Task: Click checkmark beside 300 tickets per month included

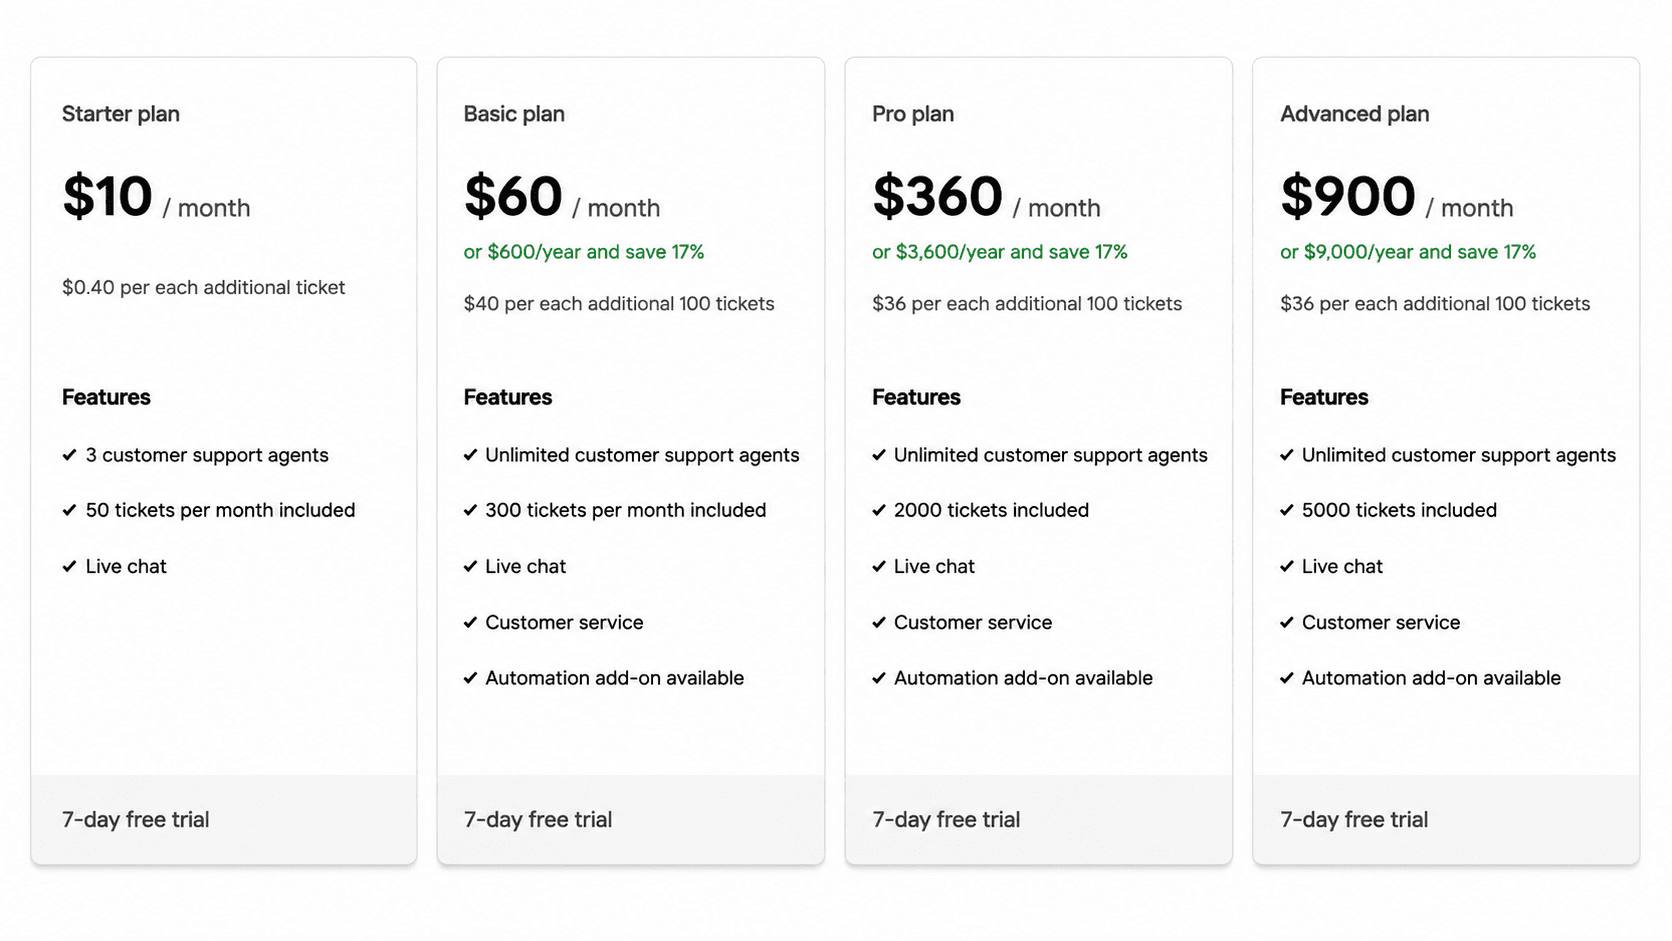Action: [x=470, y=510]
